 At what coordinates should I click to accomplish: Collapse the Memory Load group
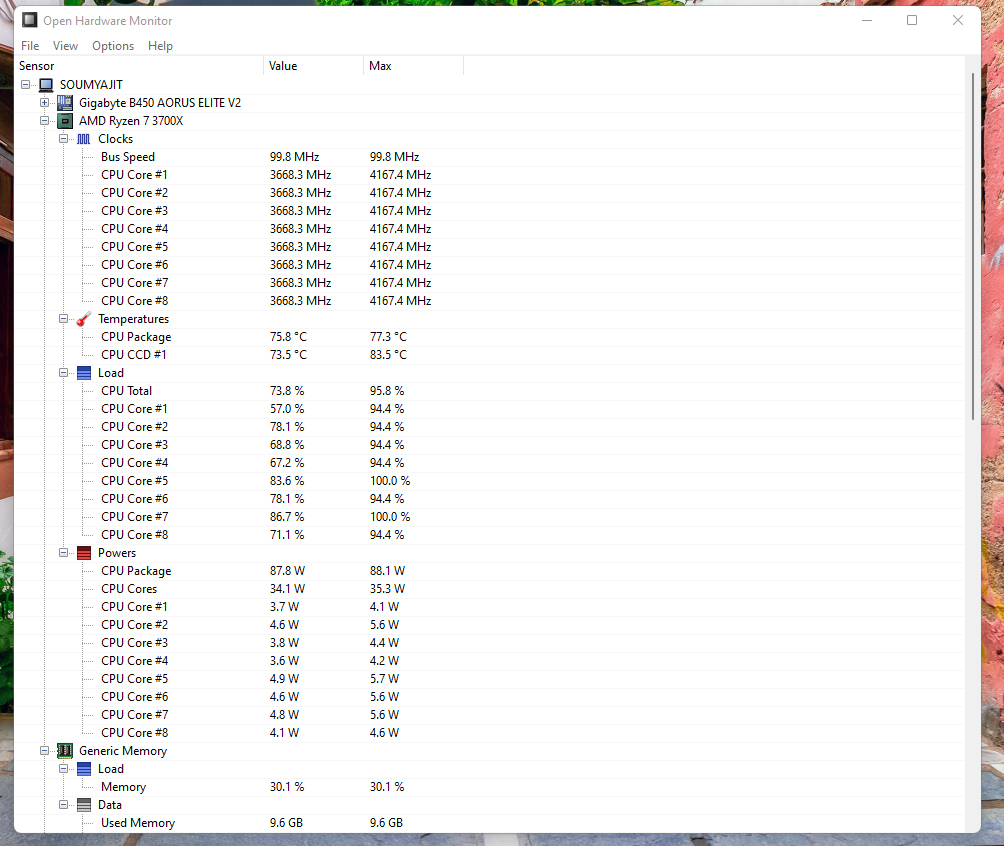[63, 768]
